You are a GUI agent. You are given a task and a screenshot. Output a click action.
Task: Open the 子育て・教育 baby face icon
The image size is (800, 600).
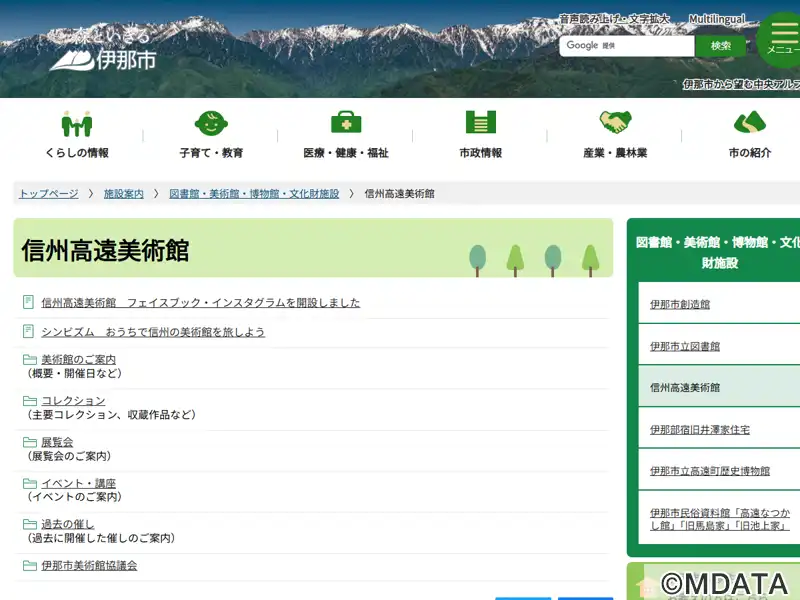(211, 123)
